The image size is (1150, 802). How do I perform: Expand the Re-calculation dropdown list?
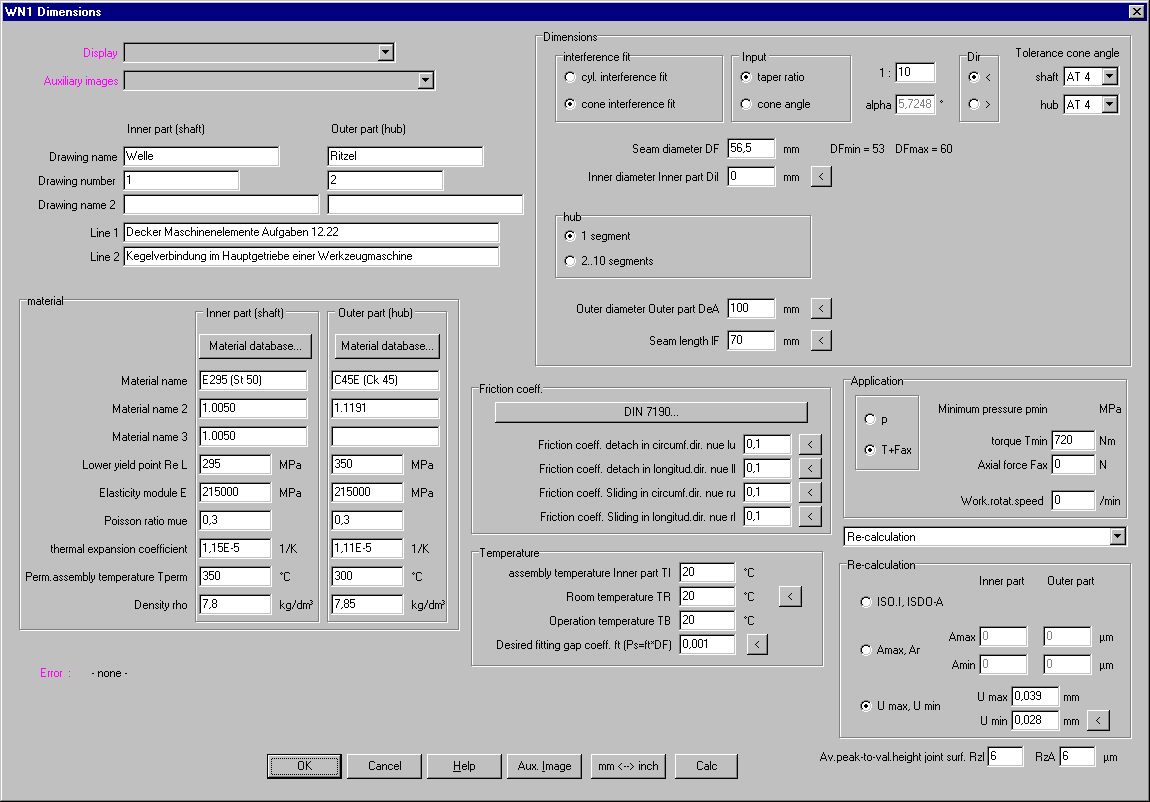click(1117, 537)
